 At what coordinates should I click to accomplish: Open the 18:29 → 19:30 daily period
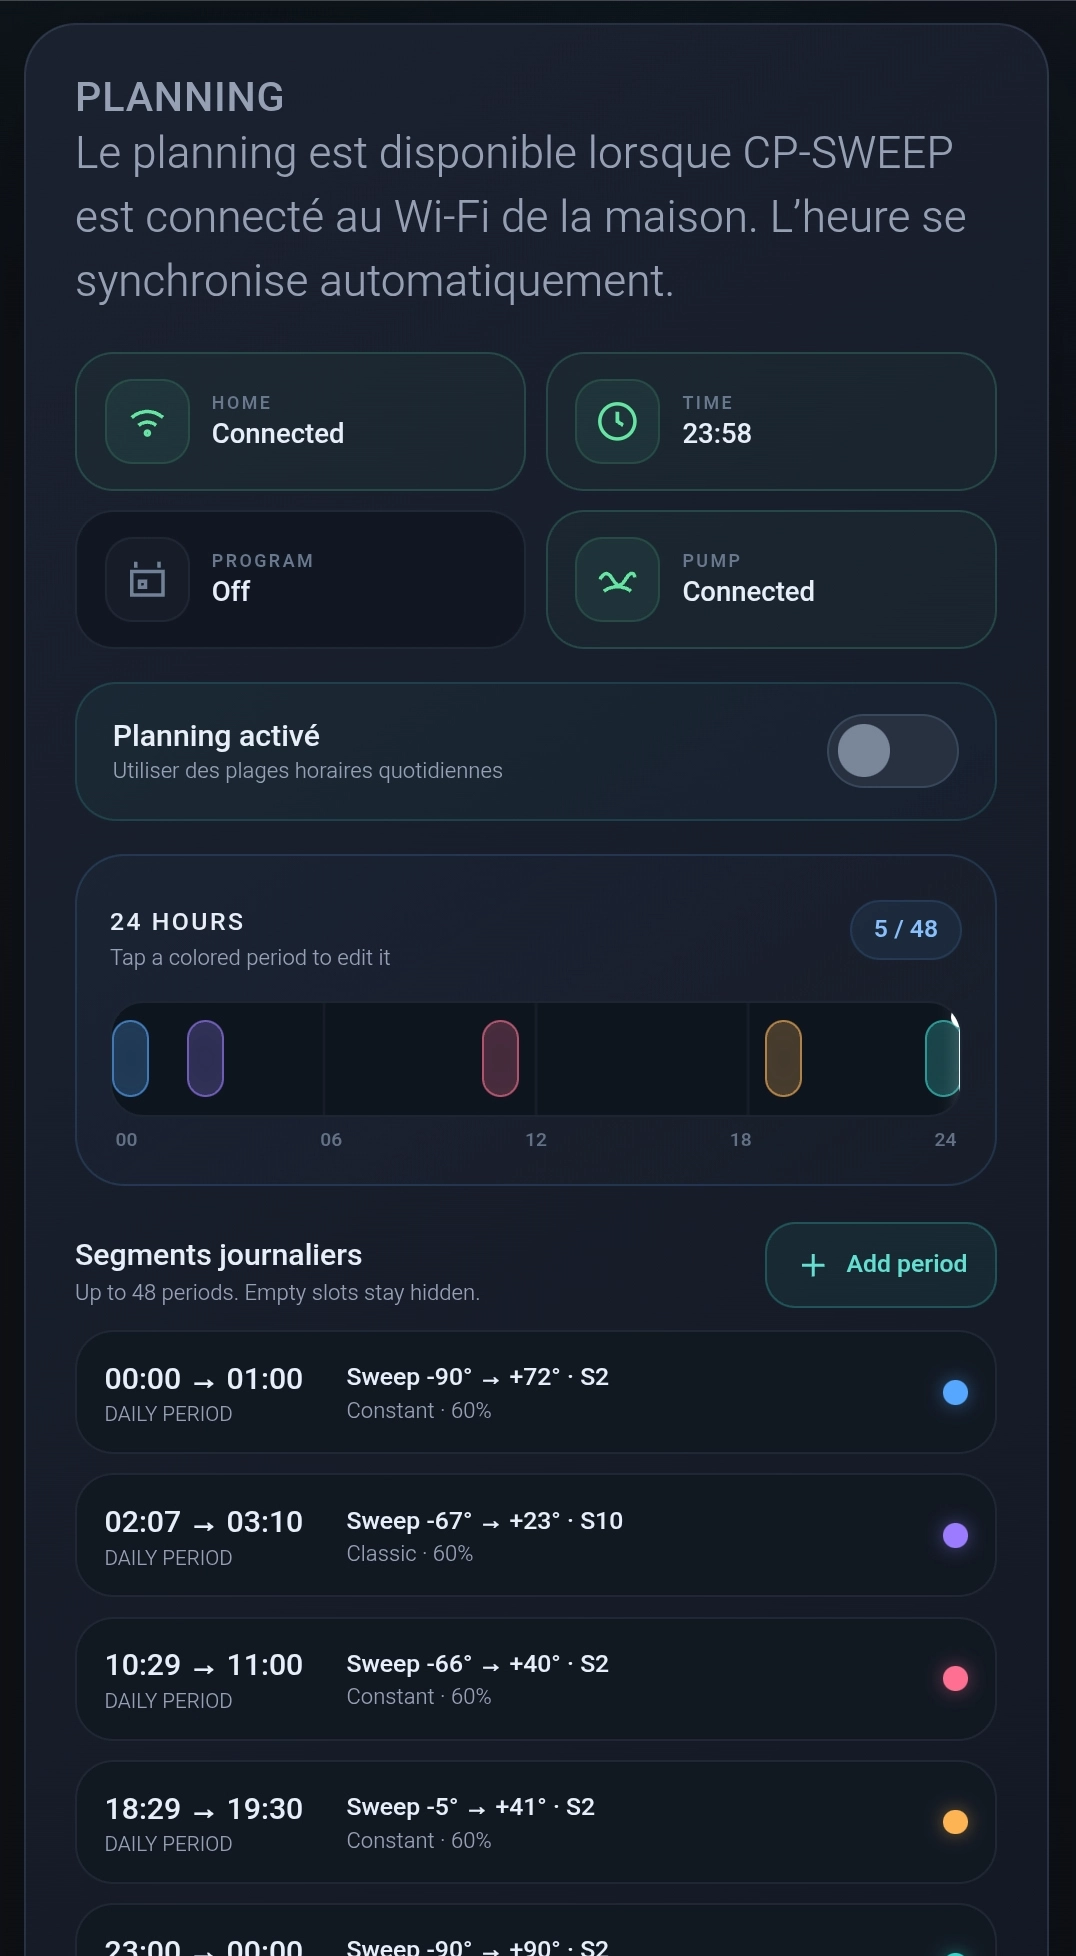coord(536,1822)
